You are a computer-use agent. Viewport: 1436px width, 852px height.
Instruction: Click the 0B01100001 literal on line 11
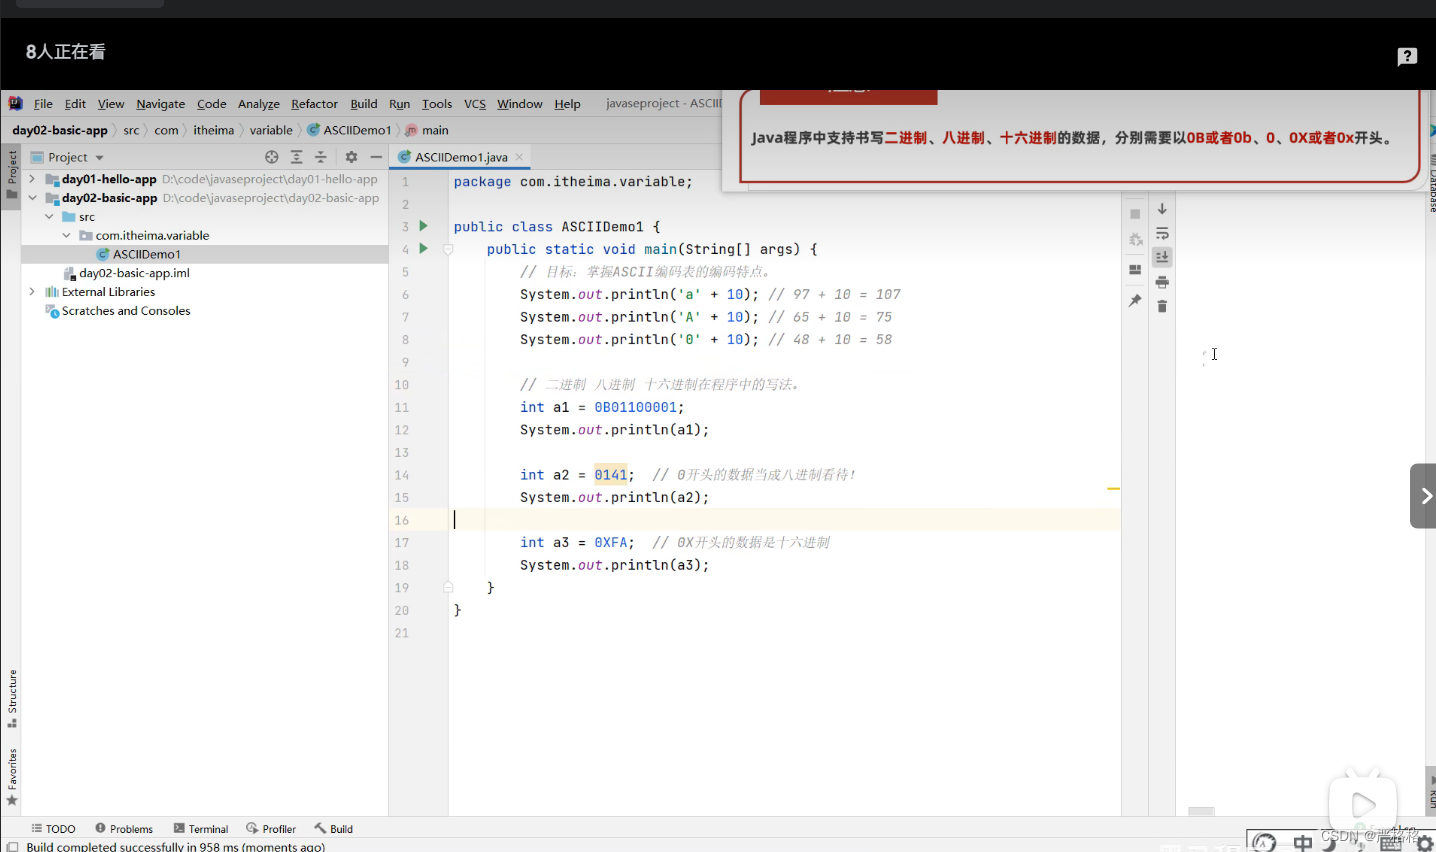[x=636, y=407]
